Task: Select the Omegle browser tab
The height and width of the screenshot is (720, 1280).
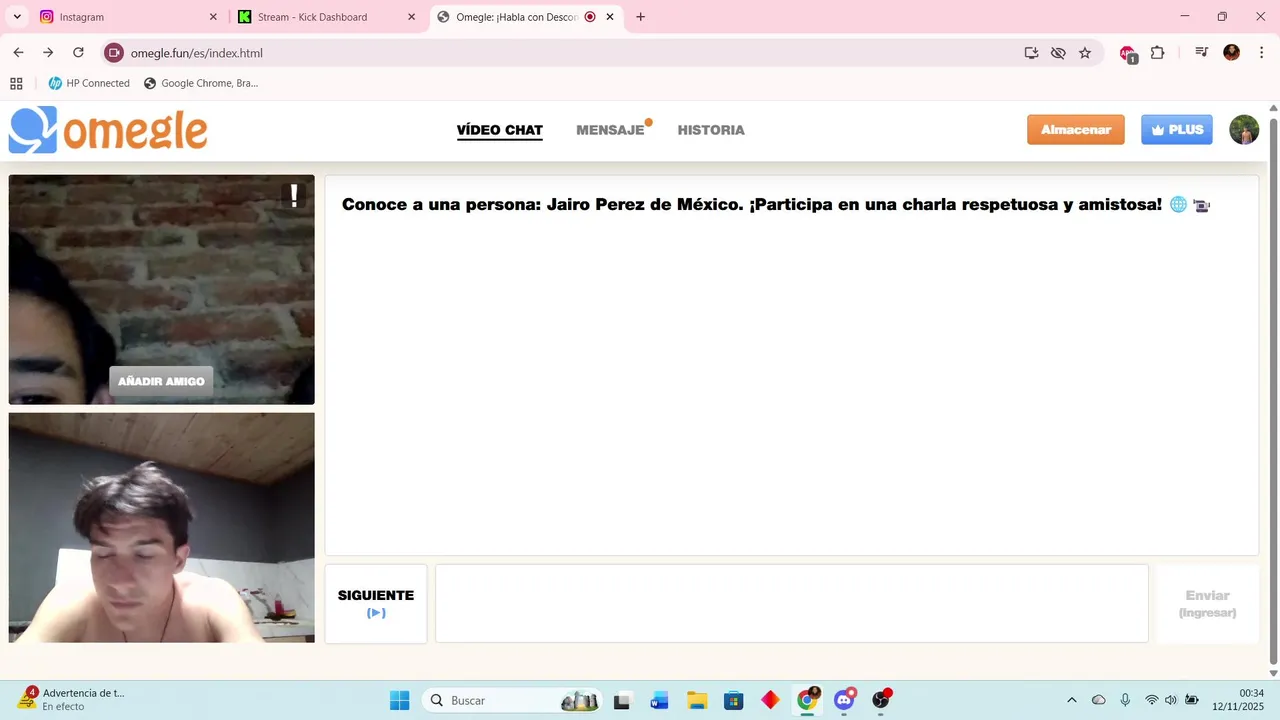Action: pos(526,17)
